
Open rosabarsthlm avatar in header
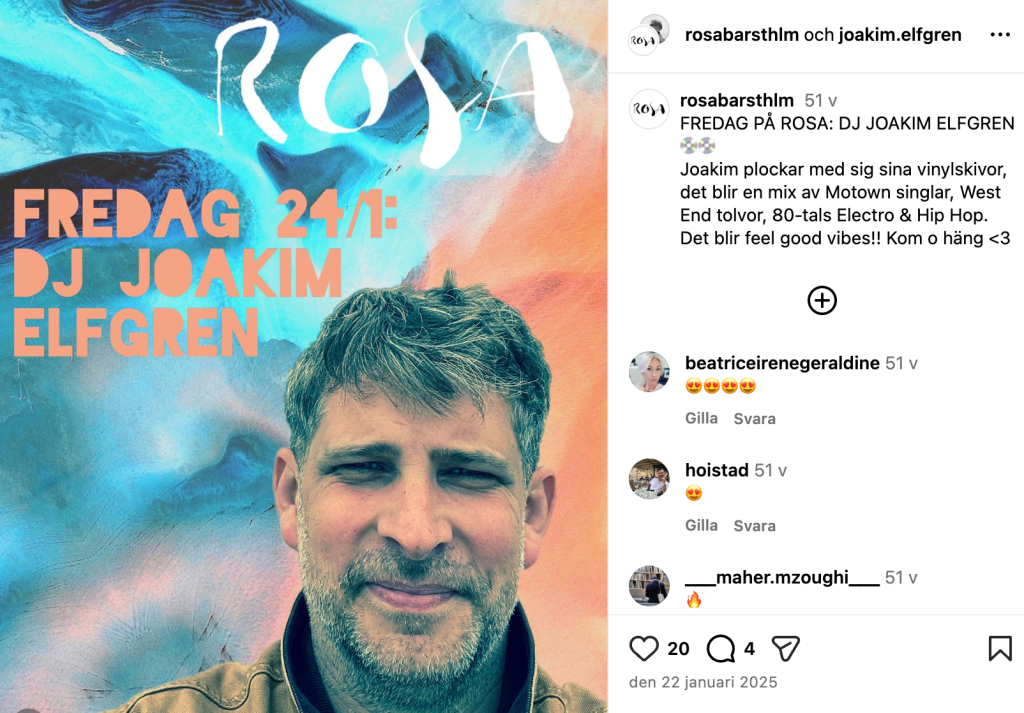(648, 35)
